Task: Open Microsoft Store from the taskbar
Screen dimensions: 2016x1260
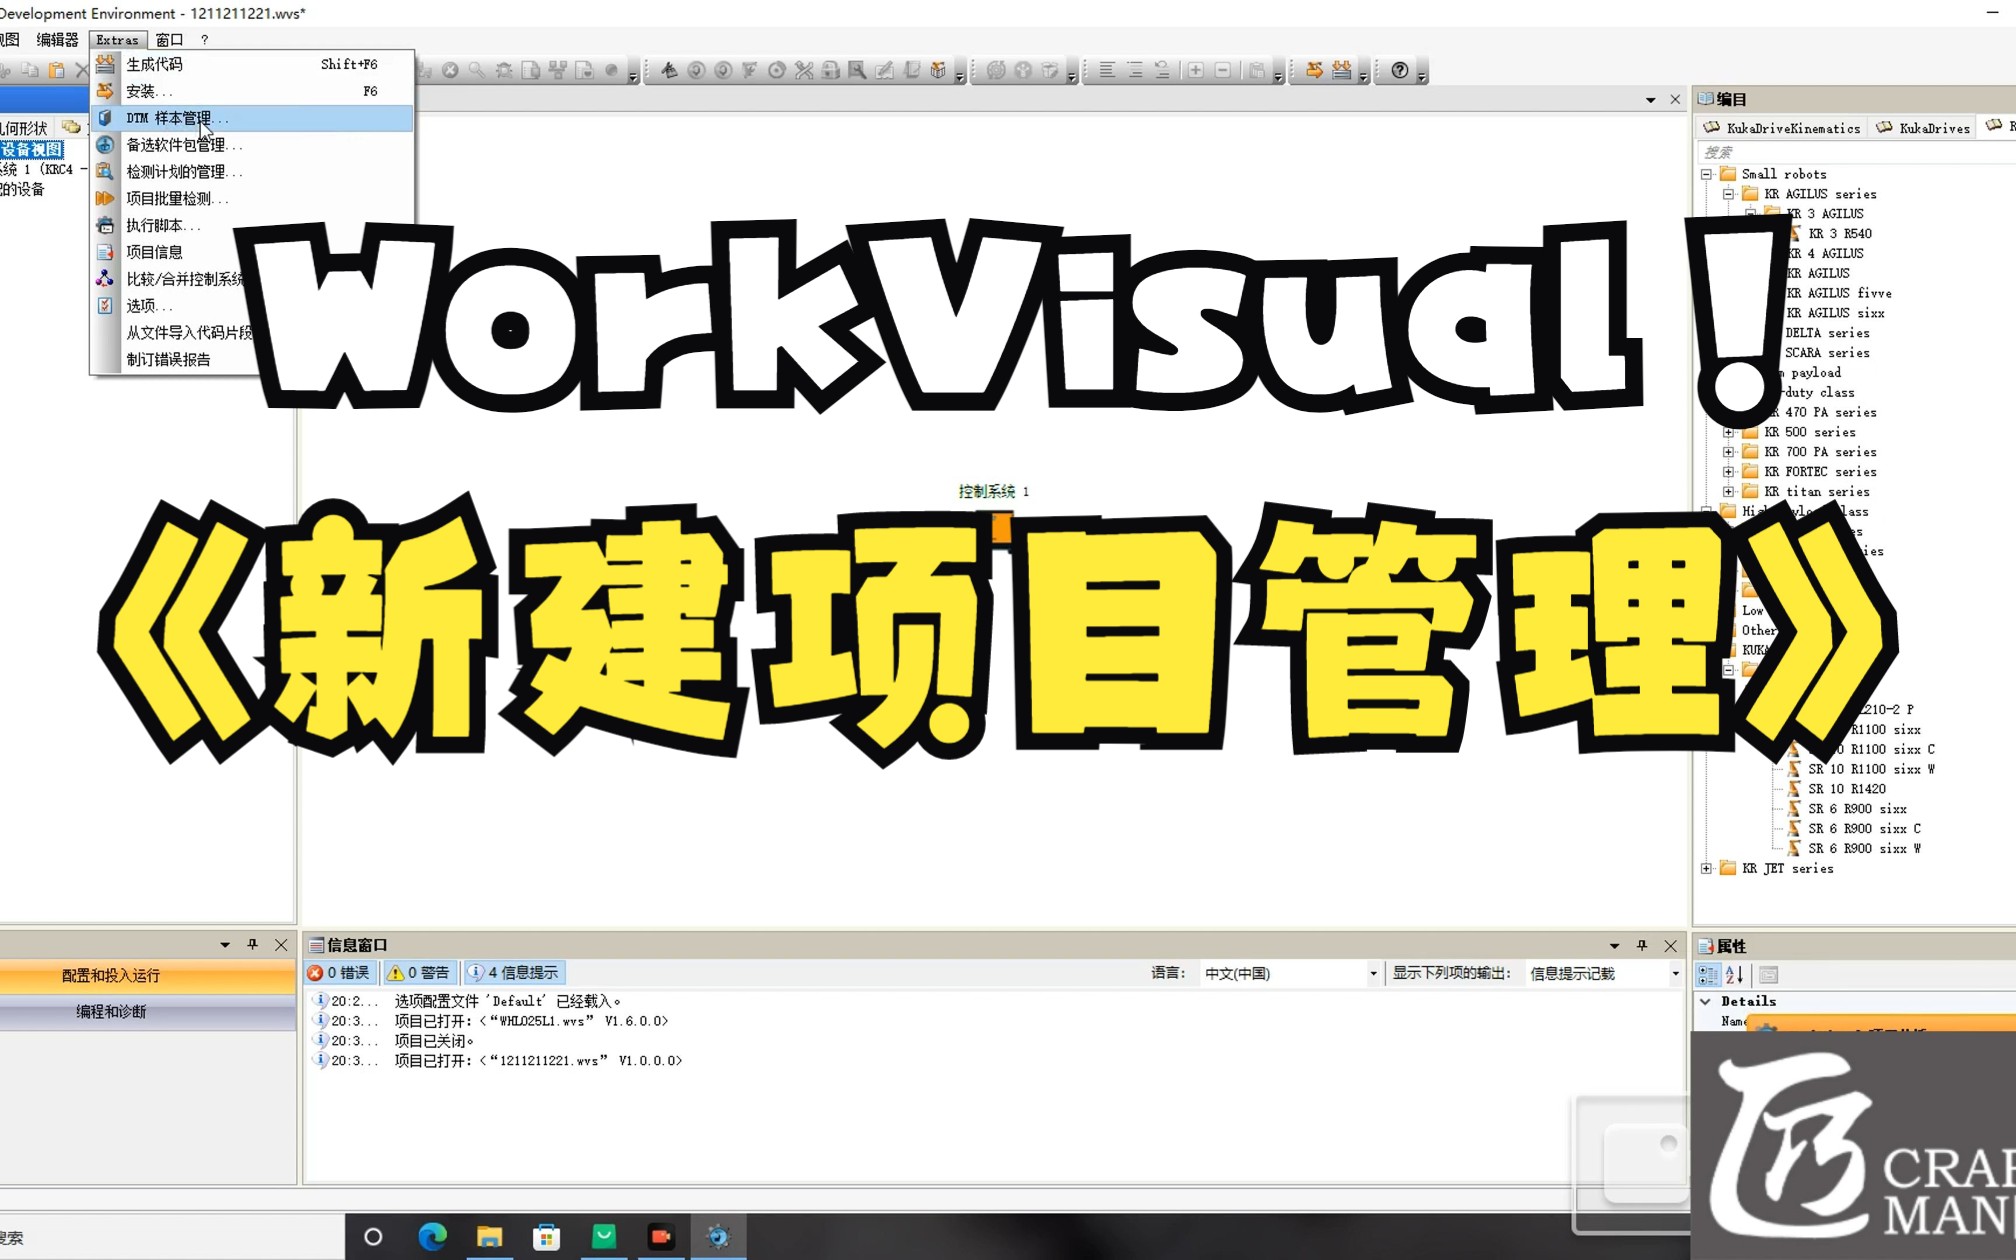Action: (546, 1237)
